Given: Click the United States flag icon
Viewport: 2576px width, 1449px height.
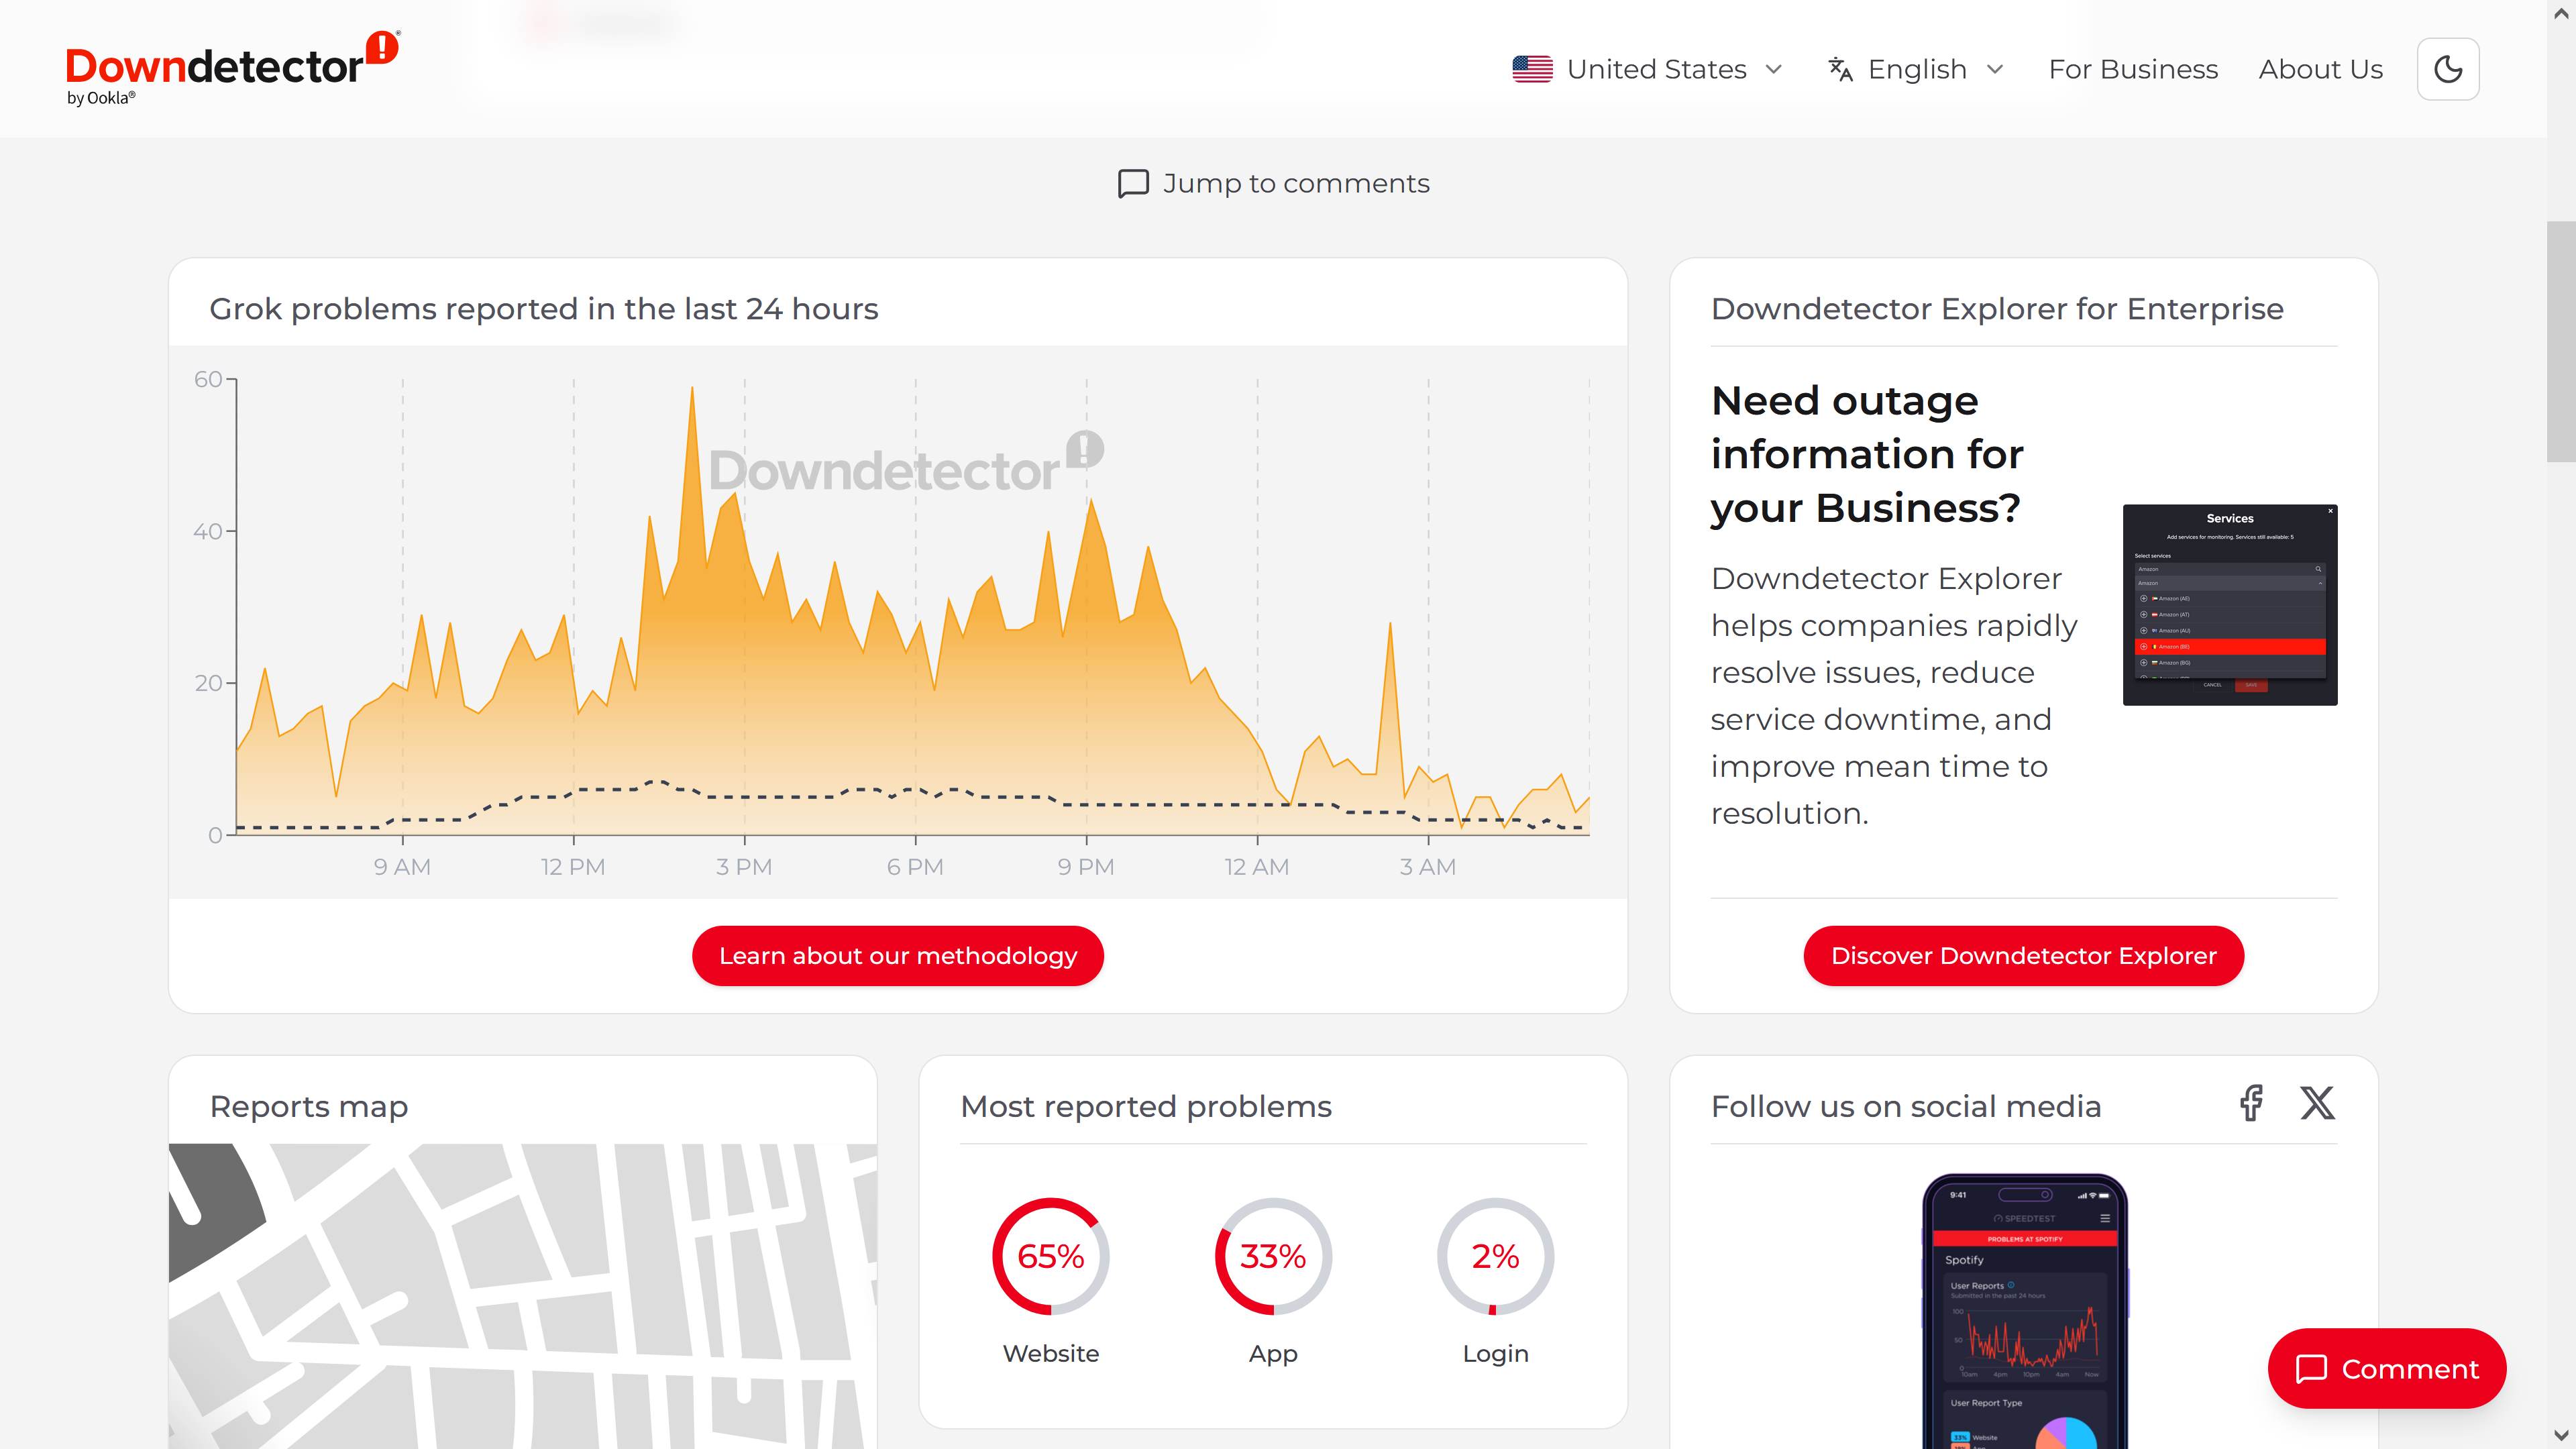Looking at the screenshot, I should coord(1532,69).
